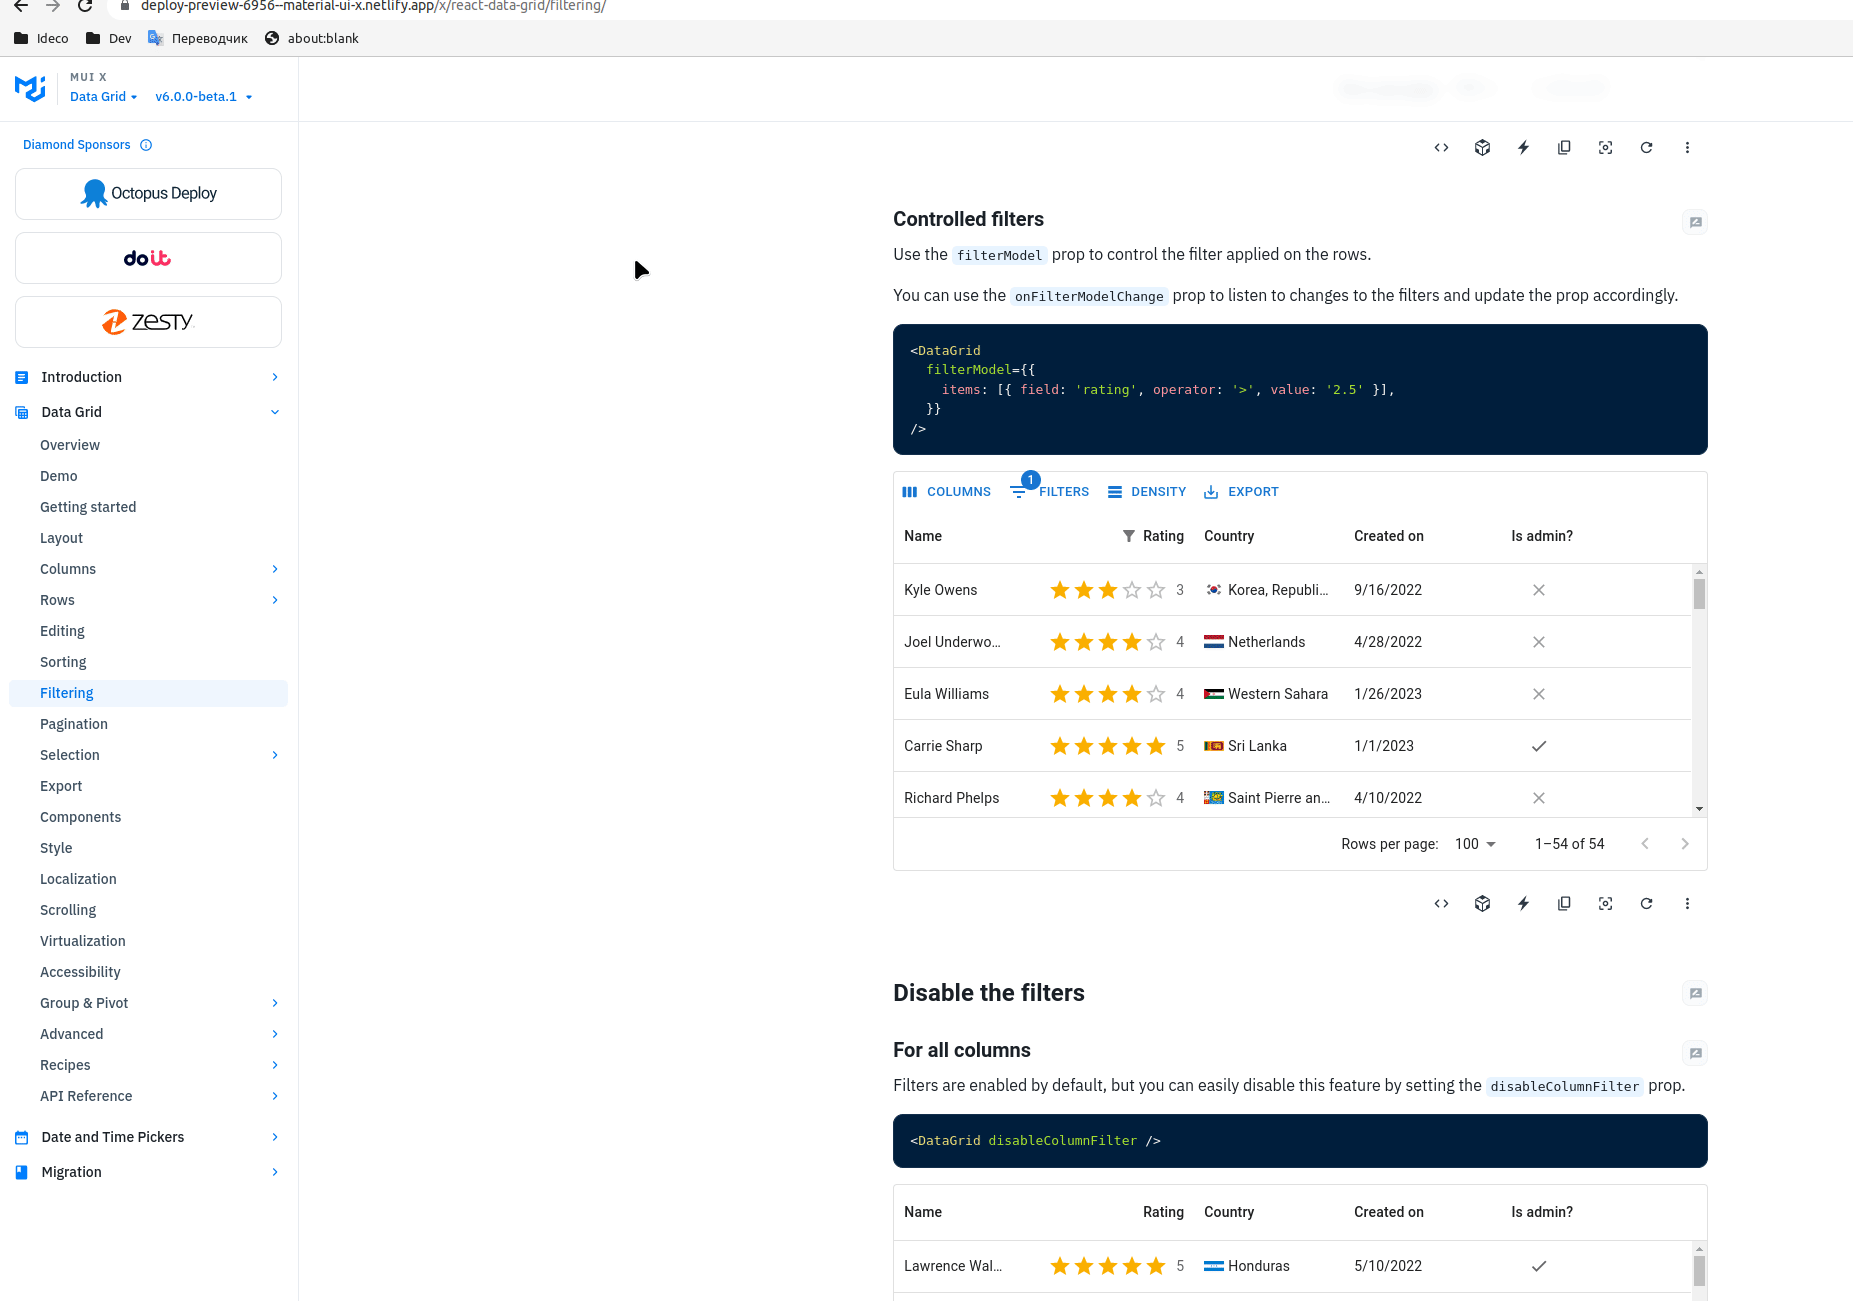The width and height of the screenshot is (1853, 1301).
Task: Open the Octopus Deploy sponsor link
Action: coord(148,194)
